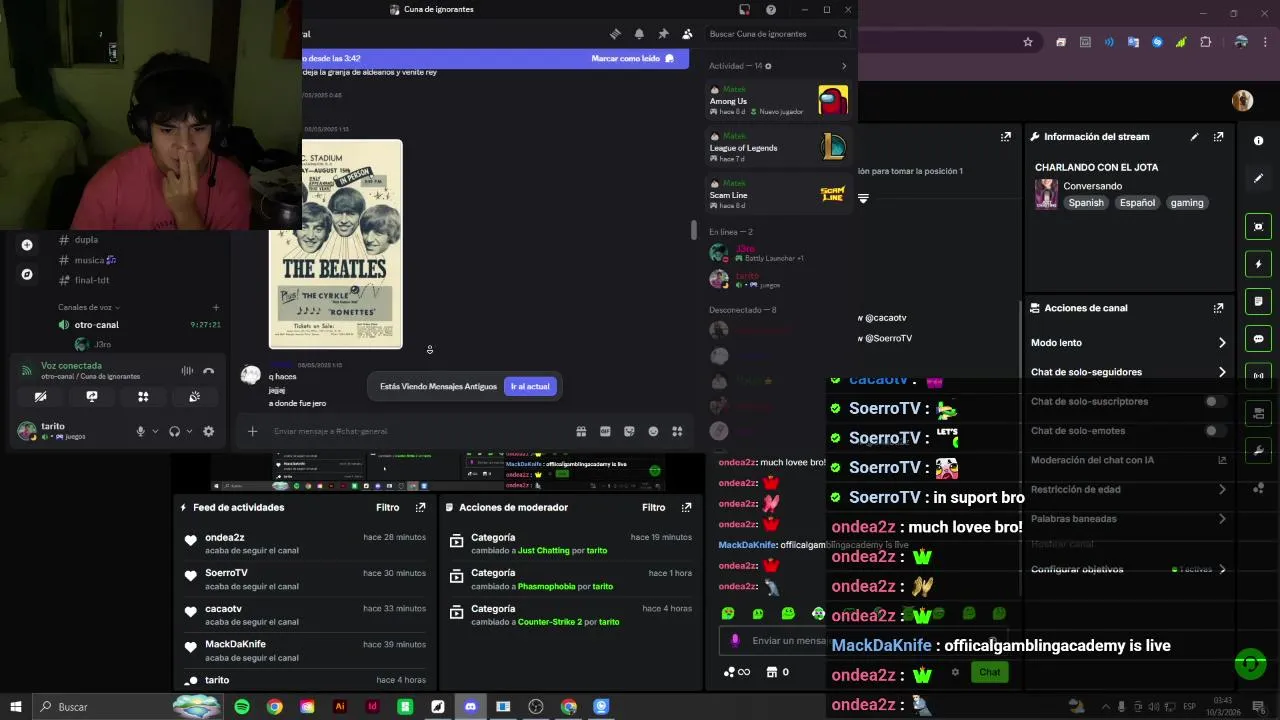Collapse Canales de voz category
This screenshot has width=1280, height=720.
click(x=88, y=307)
